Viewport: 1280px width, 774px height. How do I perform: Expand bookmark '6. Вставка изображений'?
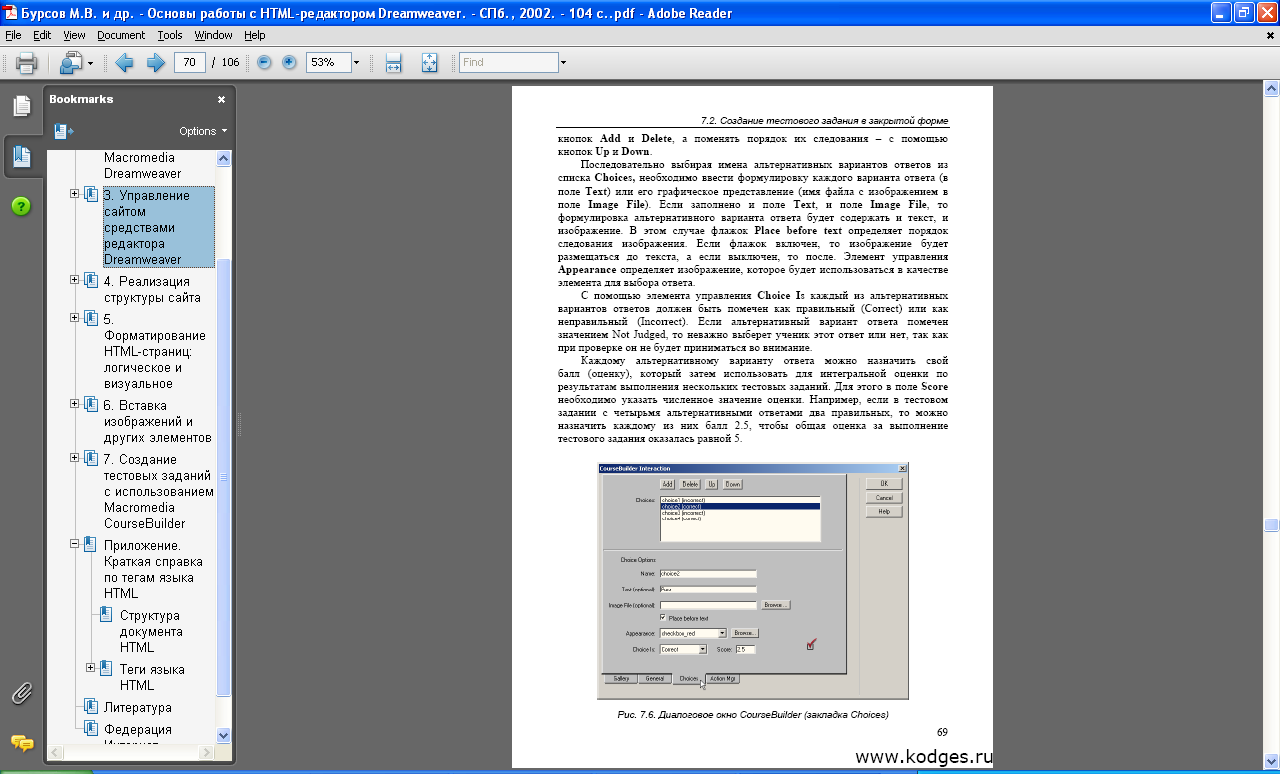pyautogui.click(x=75, y=404)
